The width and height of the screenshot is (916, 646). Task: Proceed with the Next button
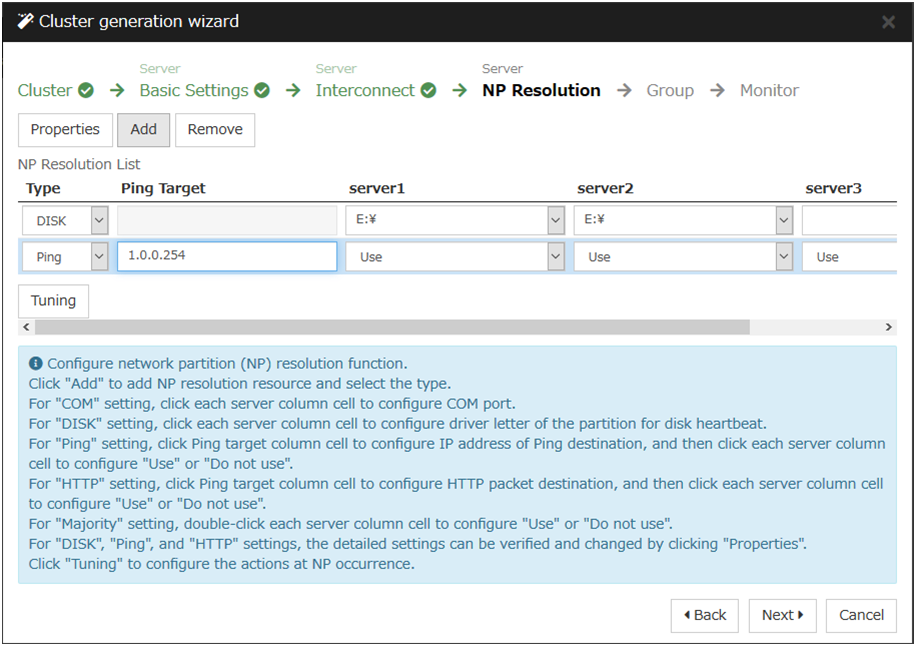(782, 615)
